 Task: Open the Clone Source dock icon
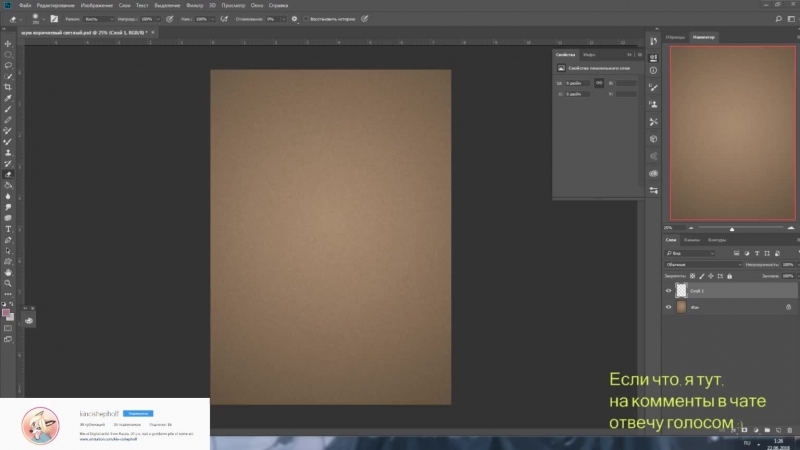pyautogui.click(x=653, y=104)
